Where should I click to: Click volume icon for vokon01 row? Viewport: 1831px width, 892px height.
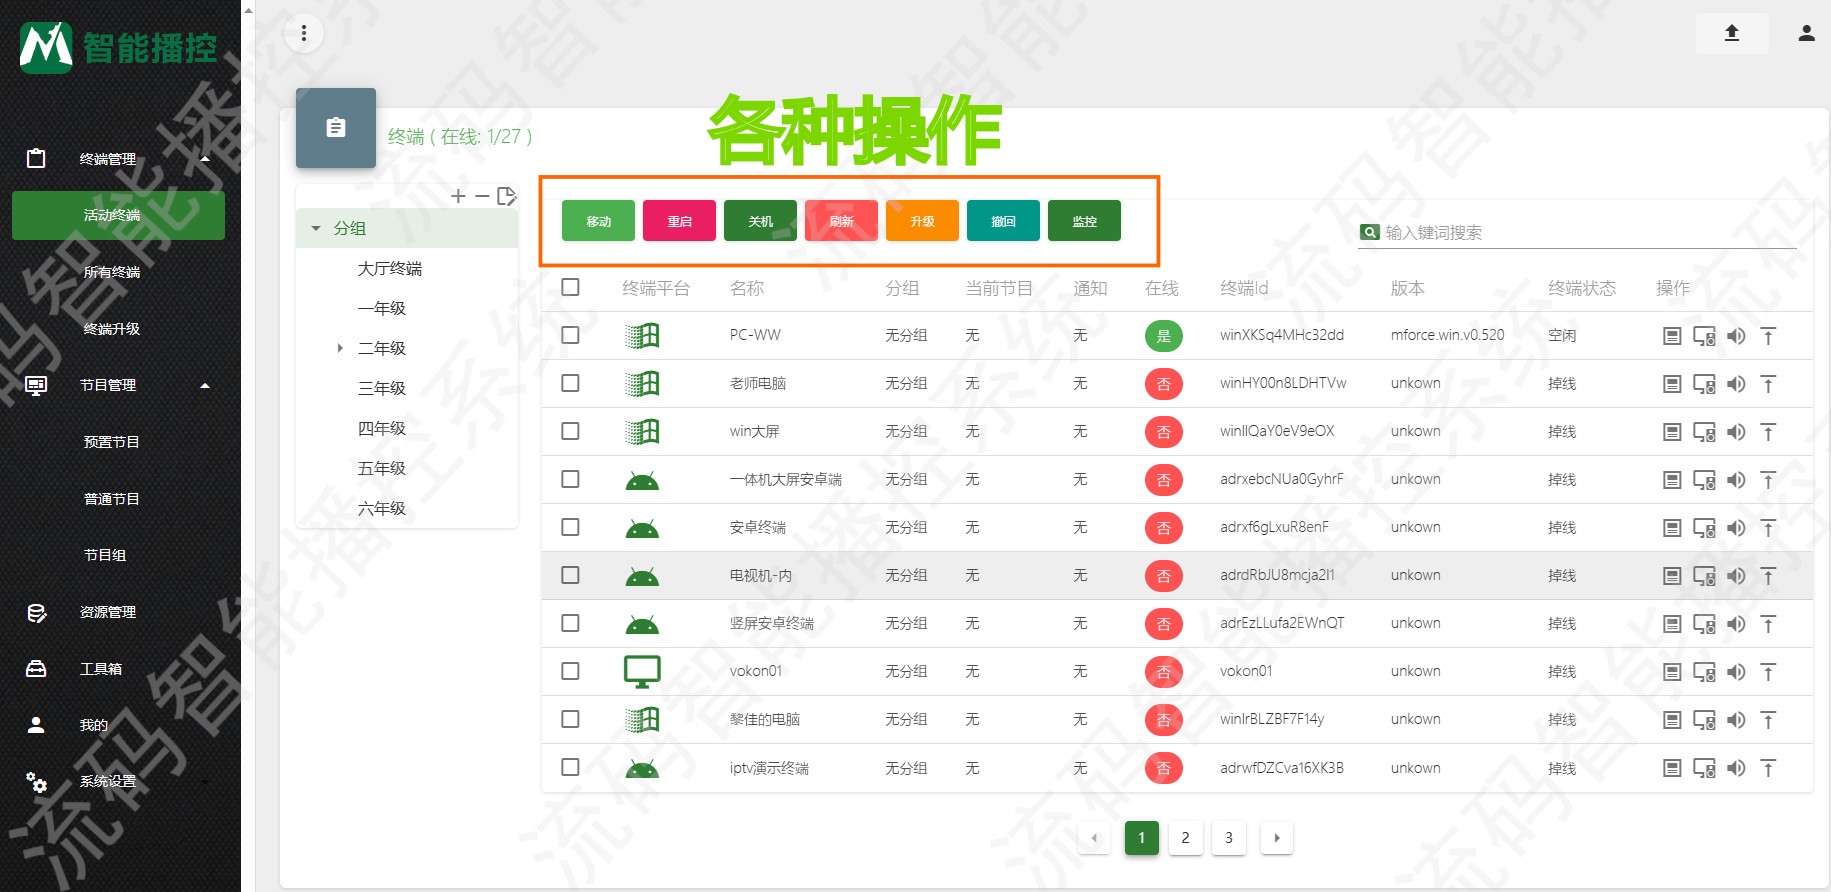pos(1736,672)
